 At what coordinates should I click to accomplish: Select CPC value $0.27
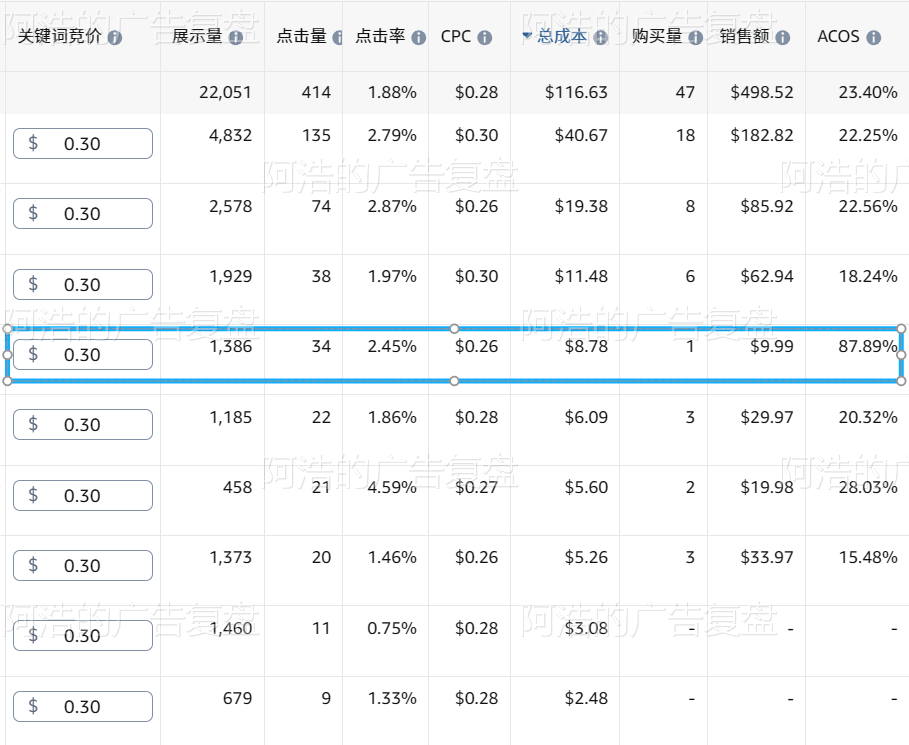click(x=477, y=487)
